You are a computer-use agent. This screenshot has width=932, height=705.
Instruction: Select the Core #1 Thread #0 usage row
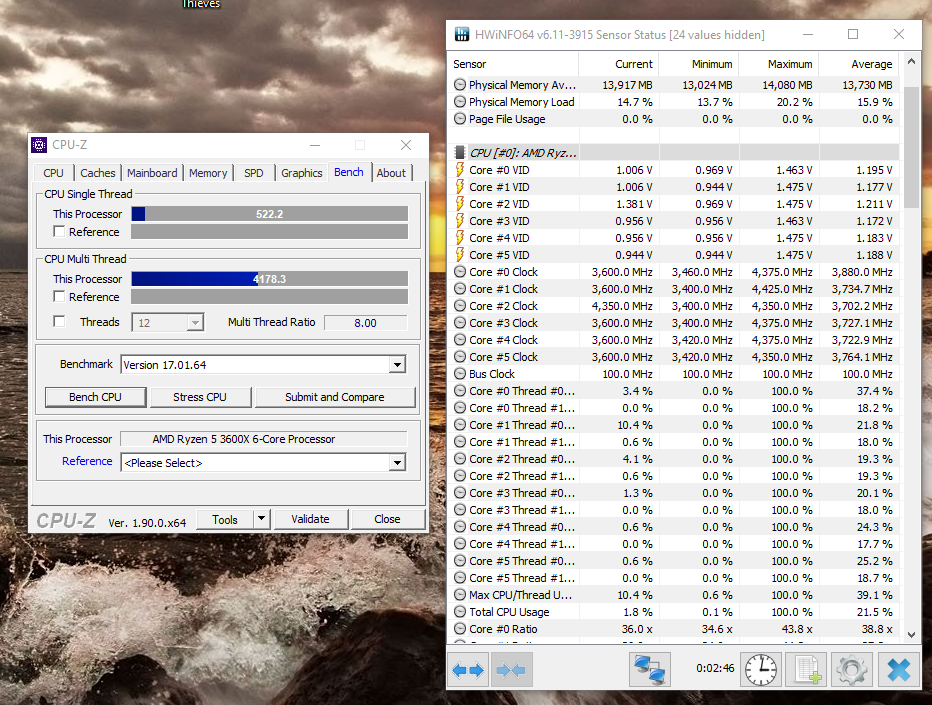coord(673,425)
